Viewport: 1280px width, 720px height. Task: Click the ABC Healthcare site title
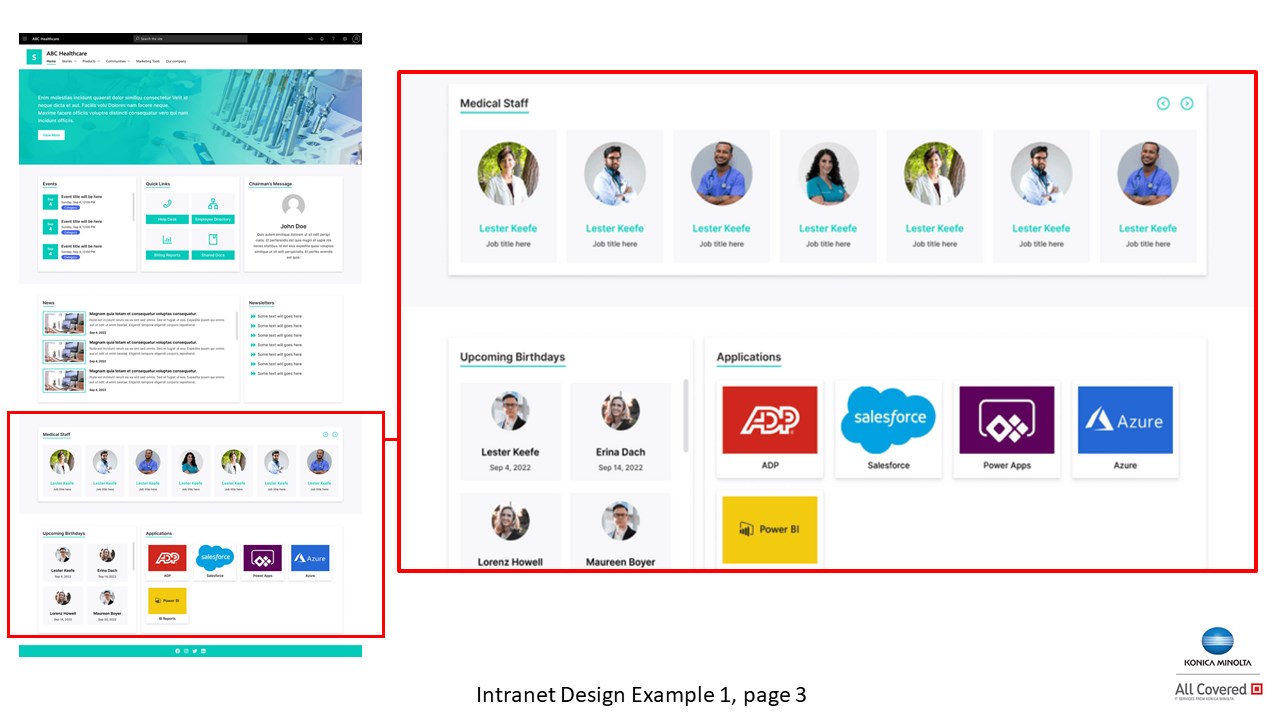pyautogui.click(x=66, y=53)
